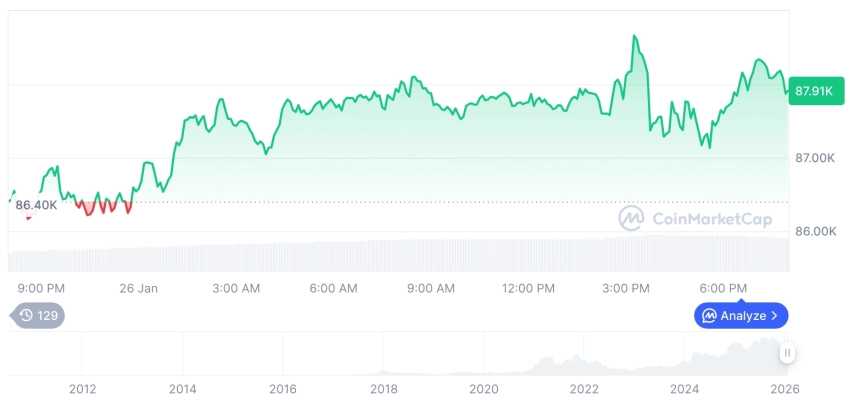Jump to 2012 in the range navigator
The image size is (860, 401).
pos(82,388)
